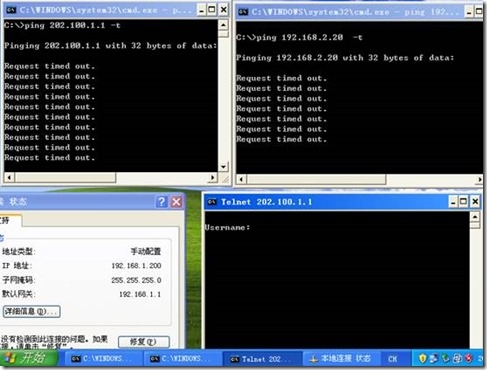Click the 'C:\>ping 202.100.1.1 -t' command line
The image size is (487, 370).
pyautogui.click(x=62, y=25)
